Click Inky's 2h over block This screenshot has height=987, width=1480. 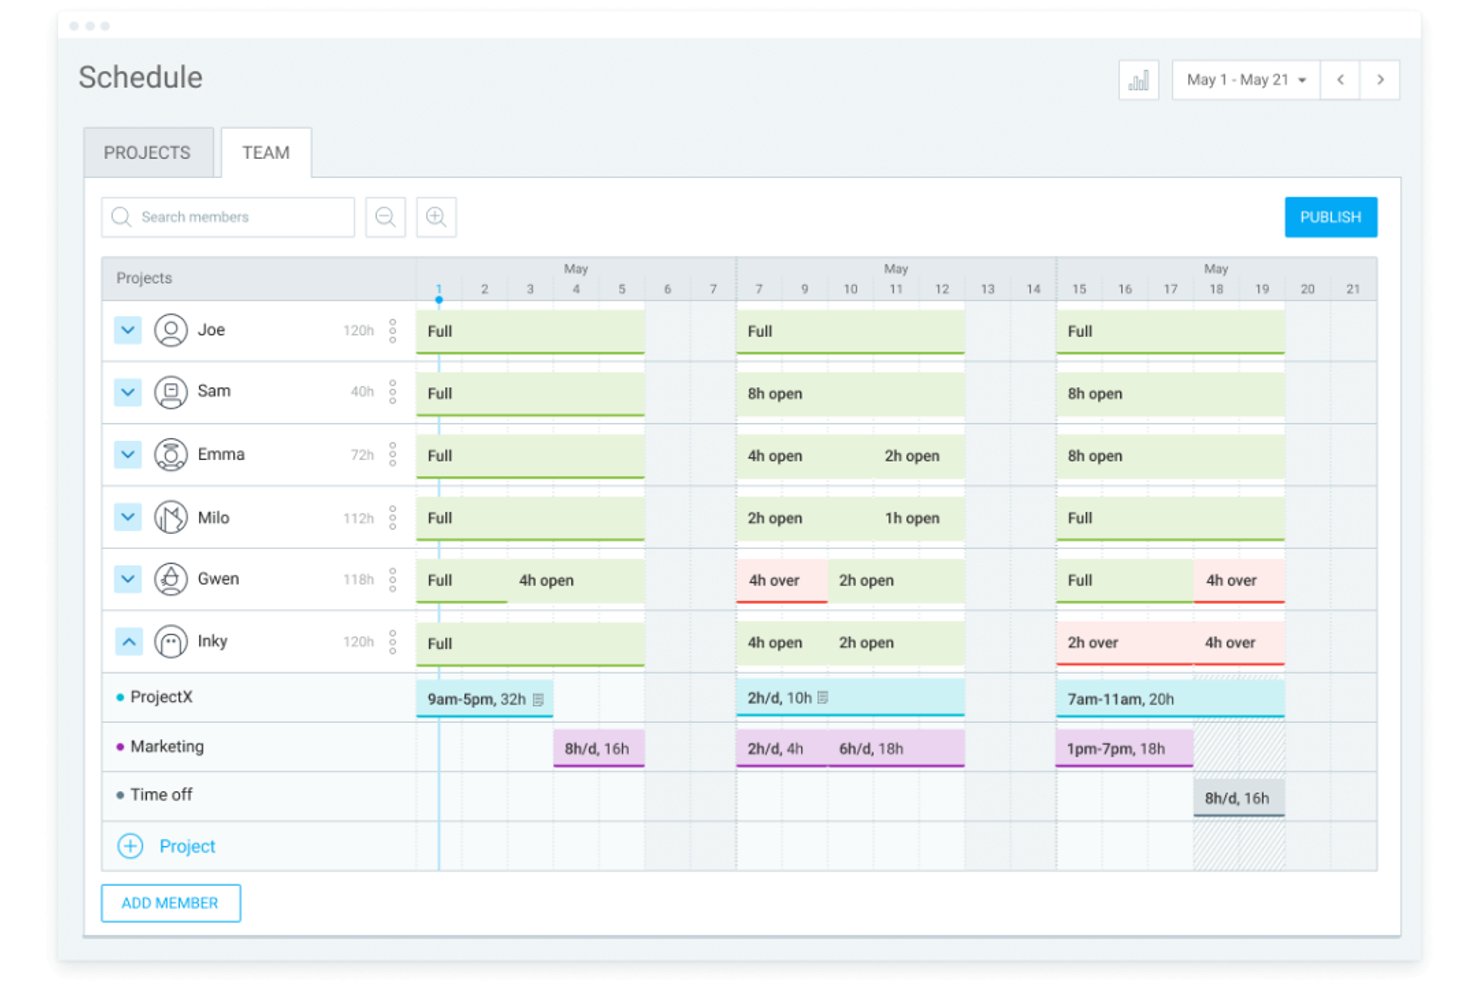pyautogui.click(x=1125, y=643)
